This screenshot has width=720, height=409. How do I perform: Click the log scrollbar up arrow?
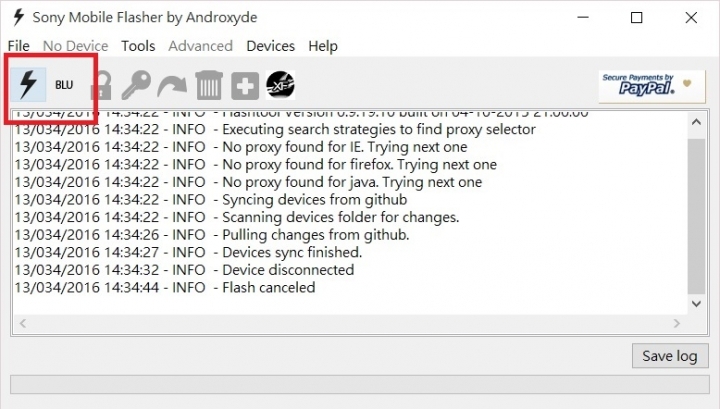coord(696,122)
